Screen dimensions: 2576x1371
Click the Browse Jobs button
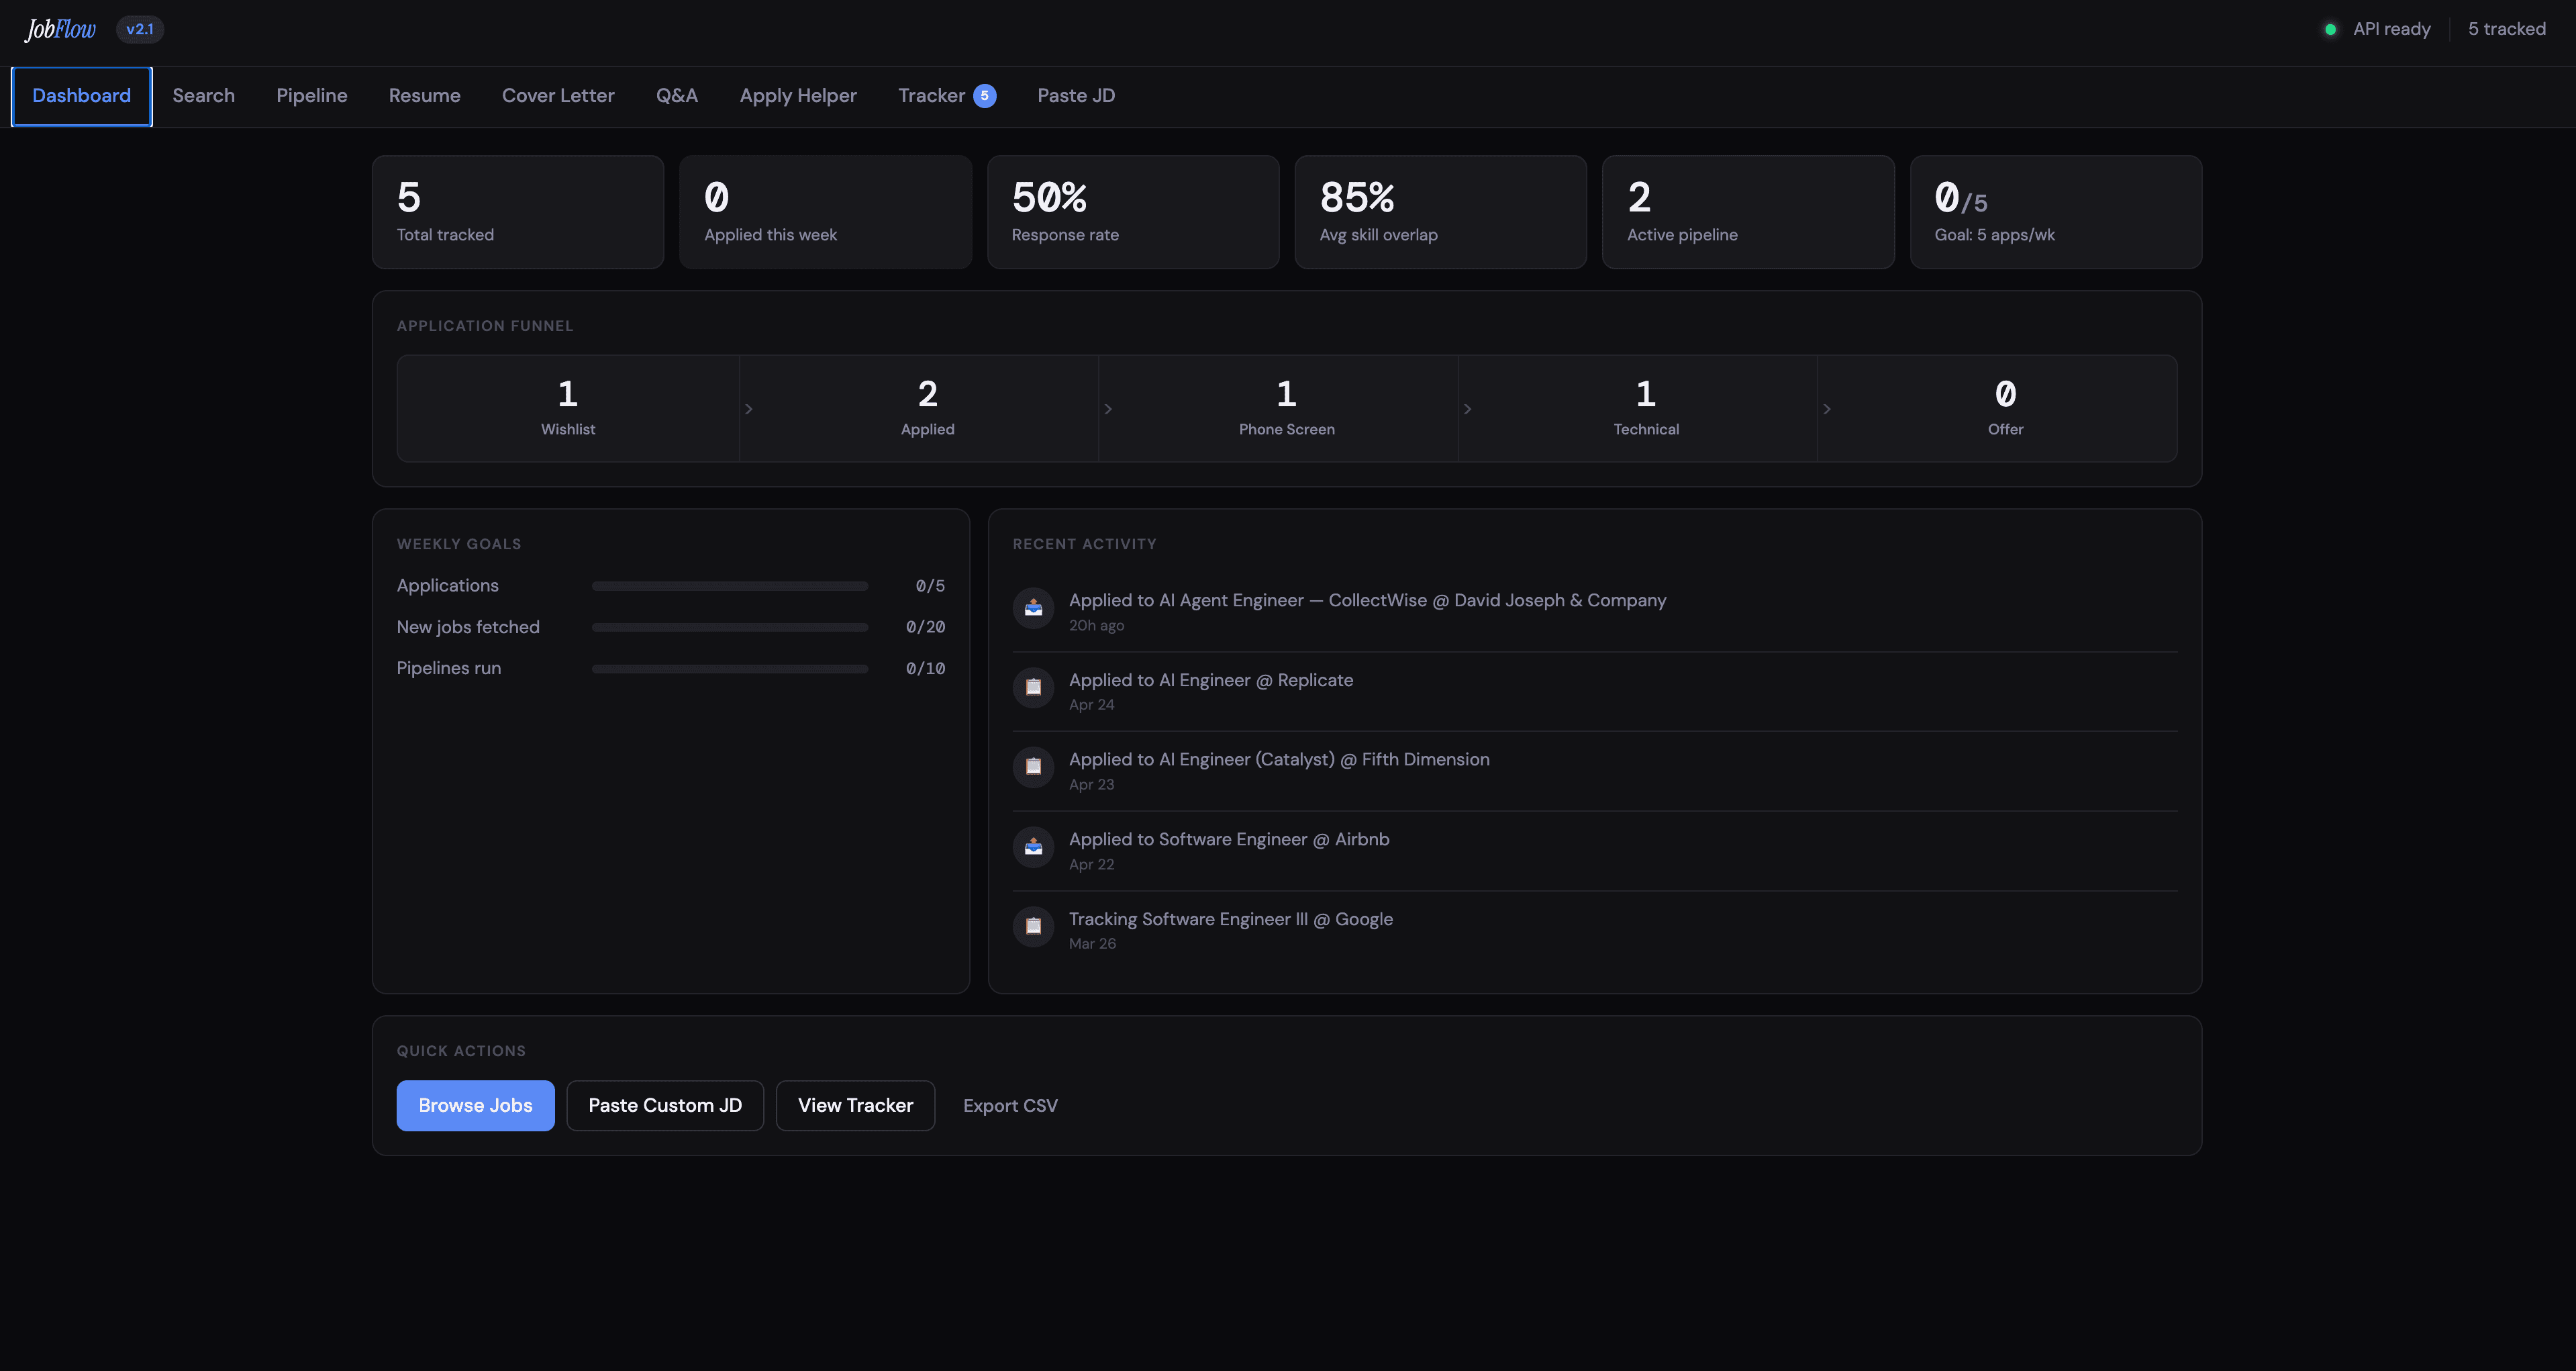tap(475, 1105)
